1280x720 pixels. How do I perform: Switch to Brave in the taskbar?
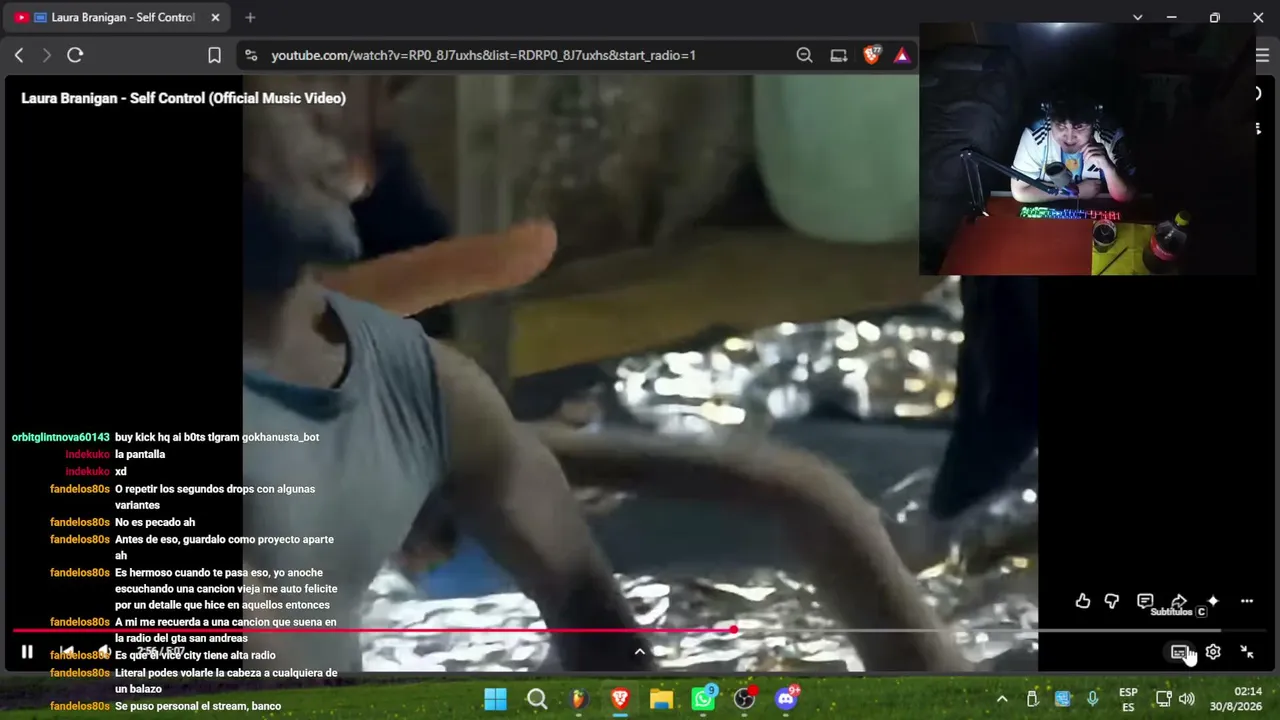coord(620,699)
